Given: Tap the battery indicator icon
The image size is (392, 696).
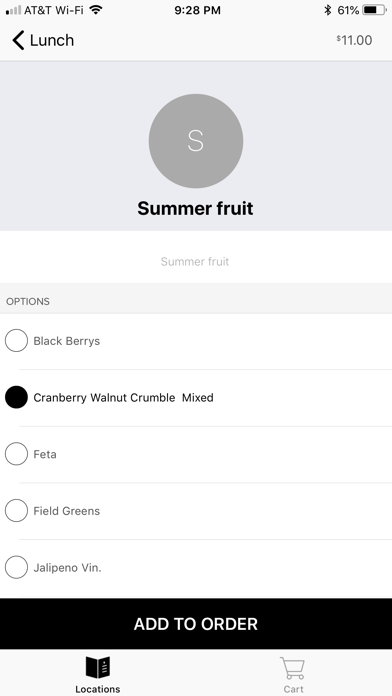Looking at the screenshot, I should tap(374, 10).
